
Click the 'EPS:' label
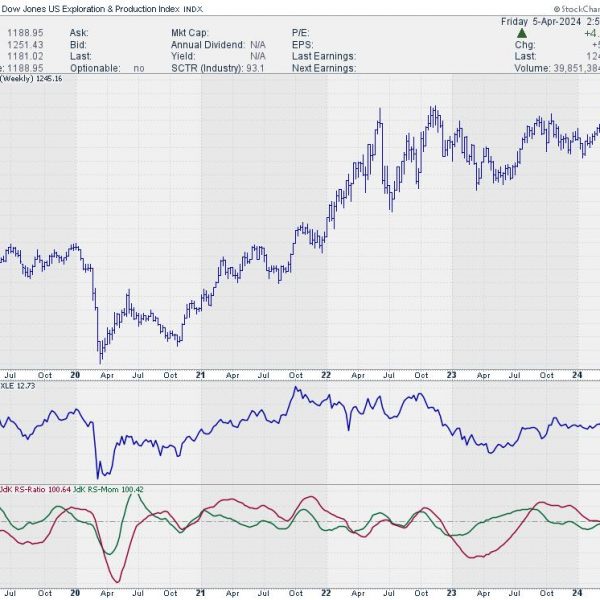302,45
